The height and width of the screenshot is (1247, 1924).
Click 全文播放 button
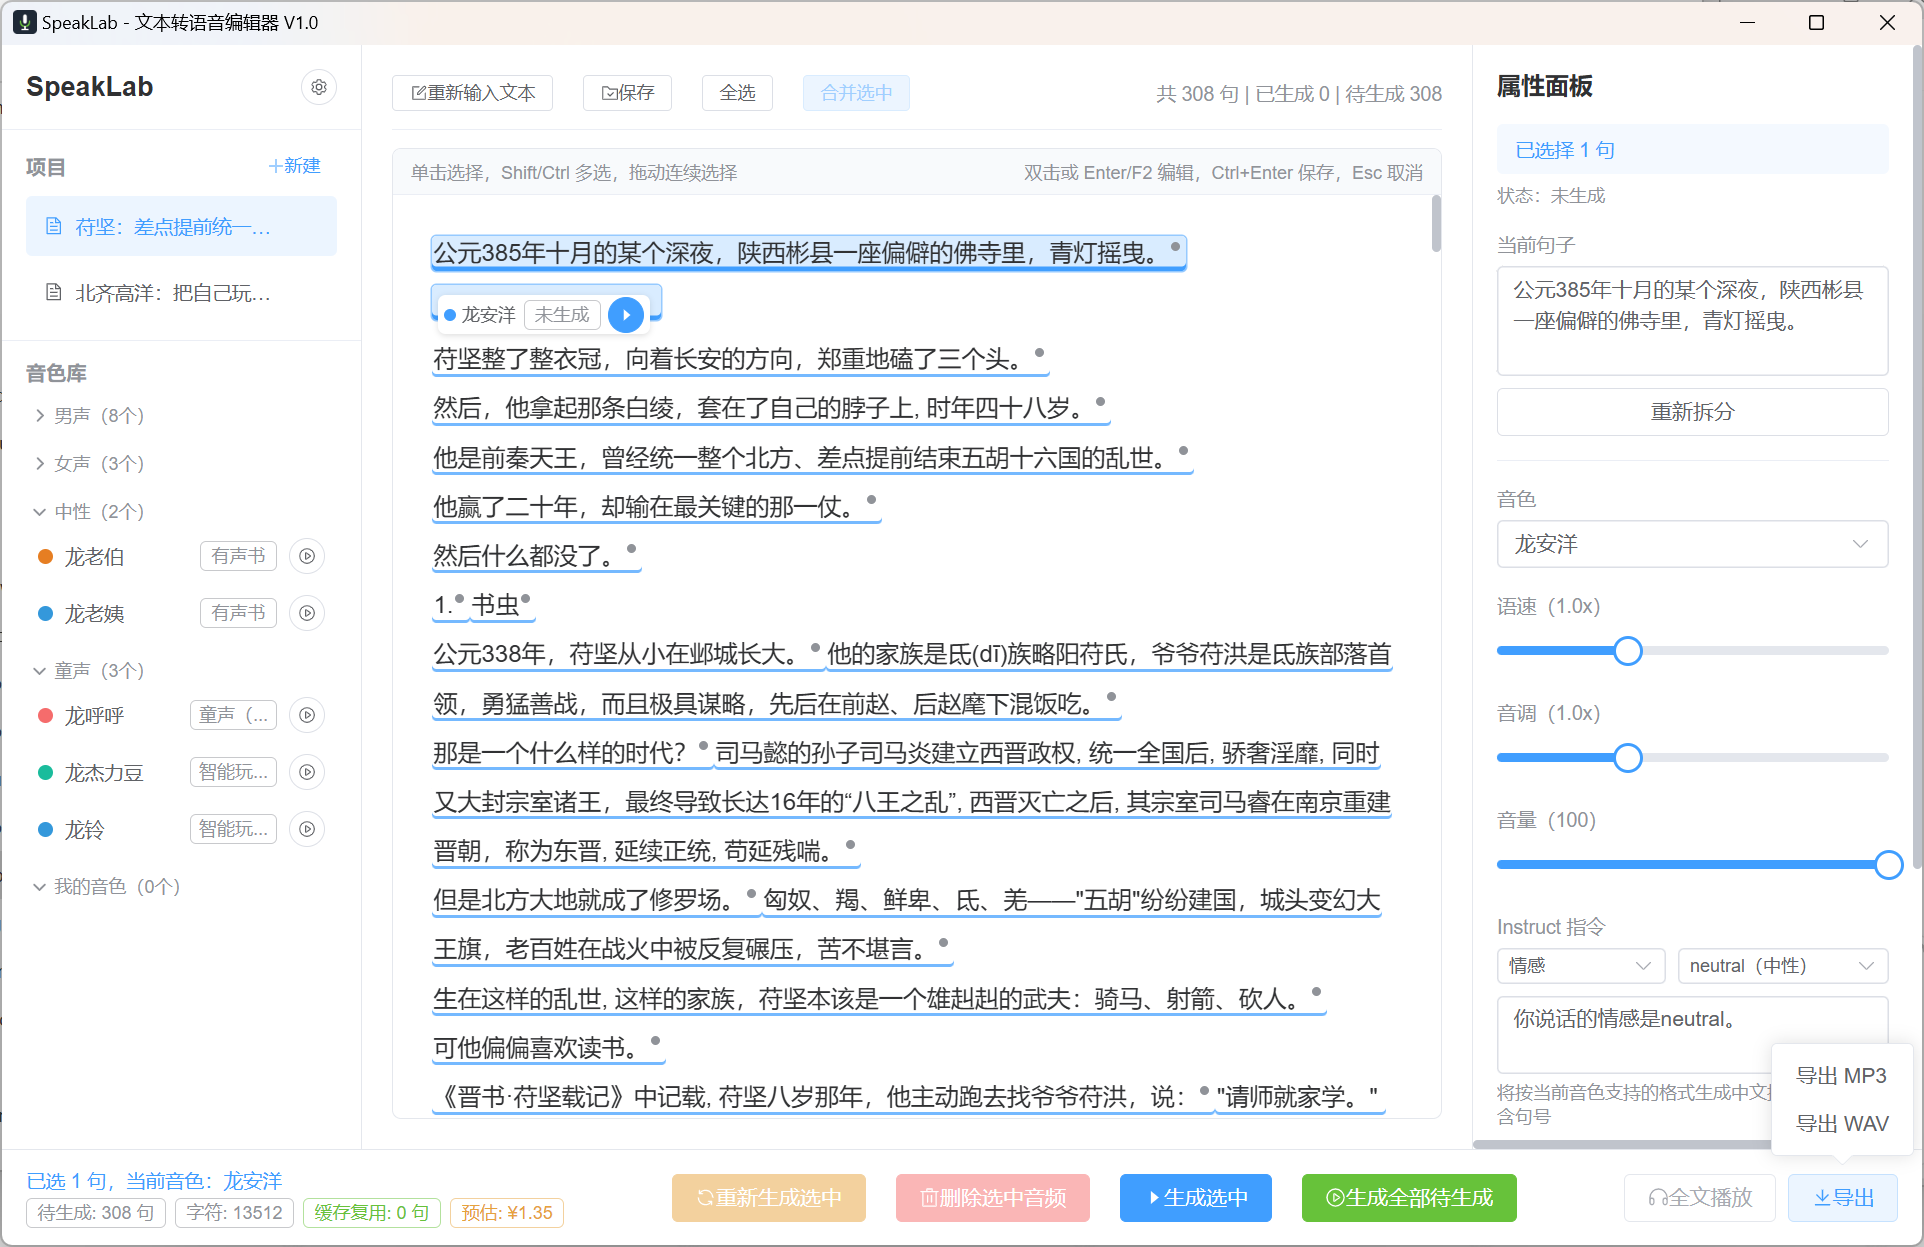point(1700,1198)
